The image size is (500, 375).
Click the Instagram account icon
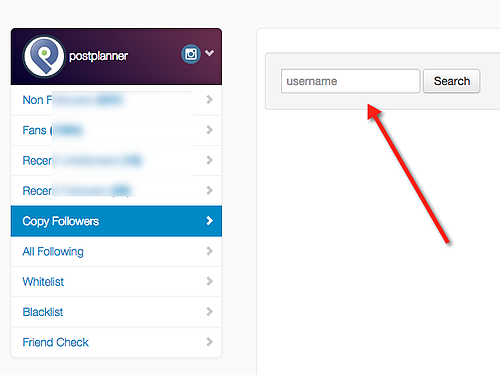[191, 54]
